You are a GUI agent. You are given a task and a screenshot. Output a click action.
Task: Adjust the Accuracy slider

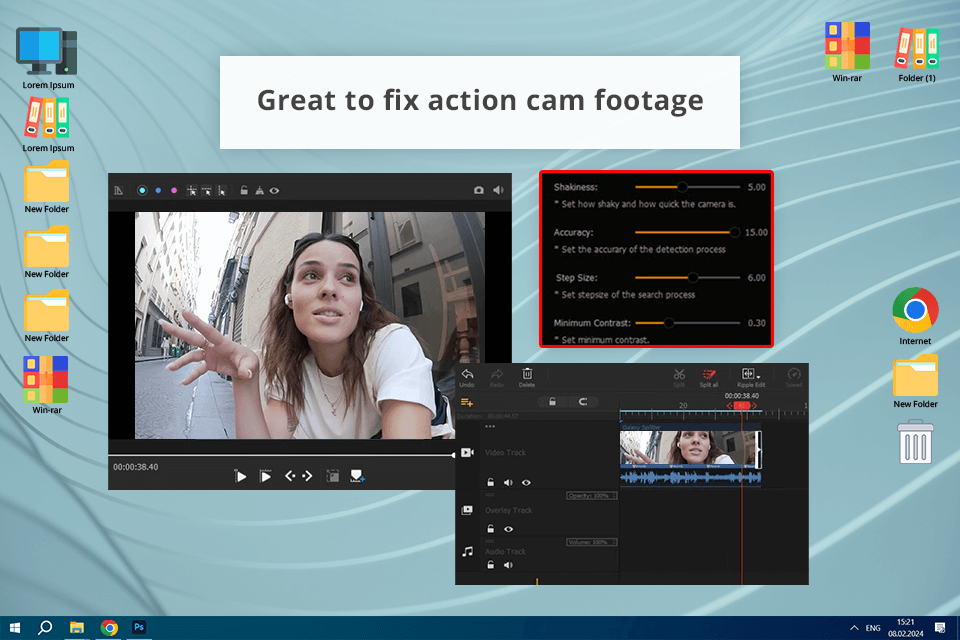pos(687,232)
